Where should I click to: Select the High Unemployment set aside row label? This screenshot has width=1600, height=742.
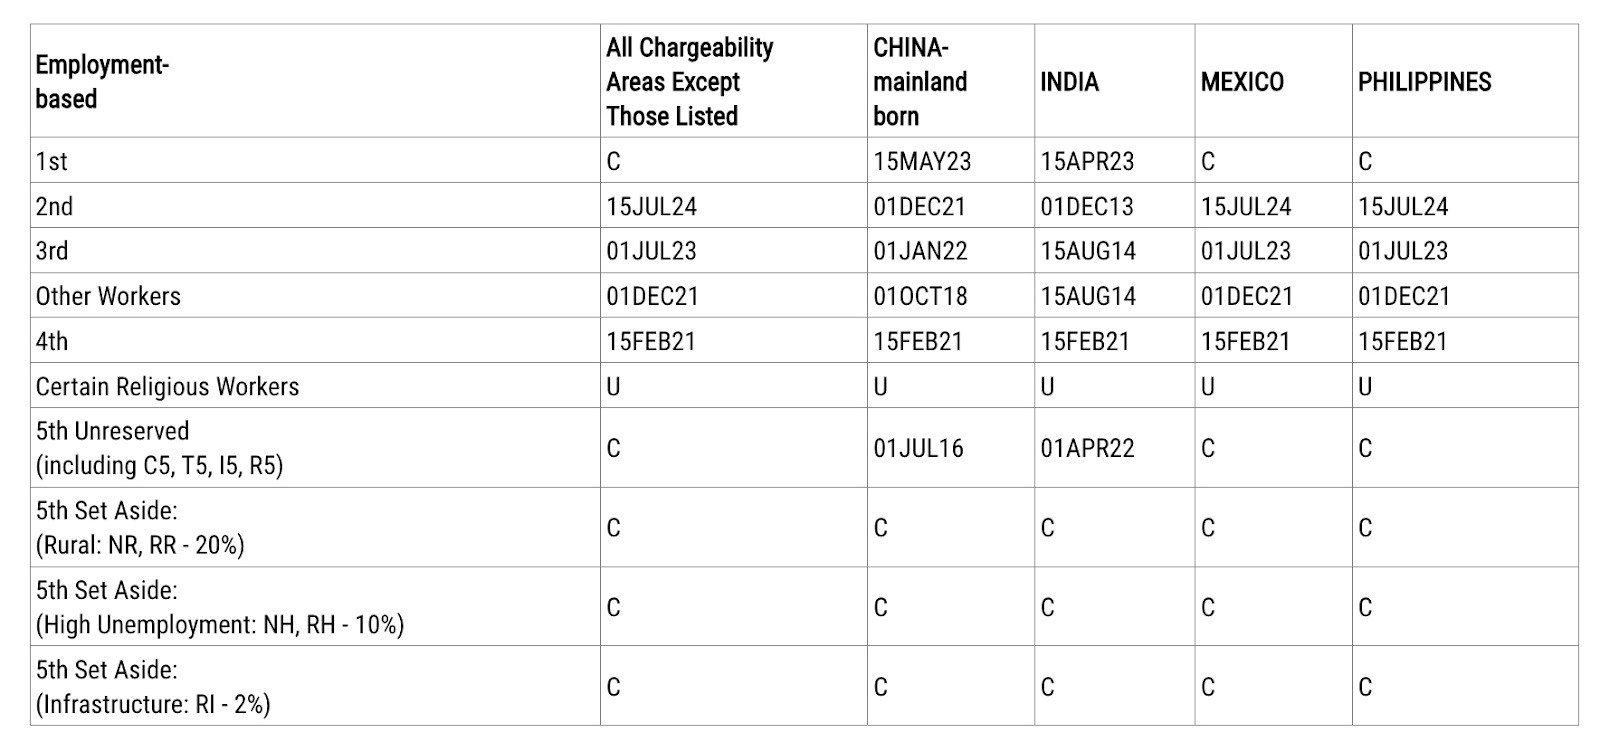pos(220,608)
